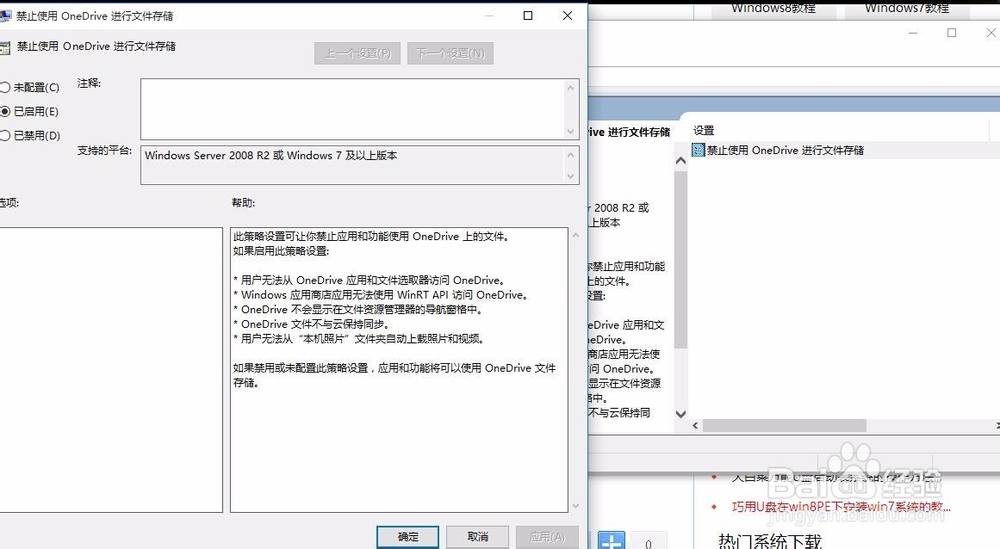Click the comment box scroll down arrow
This screenshot has width=1000, height=549.
[571, 131]
